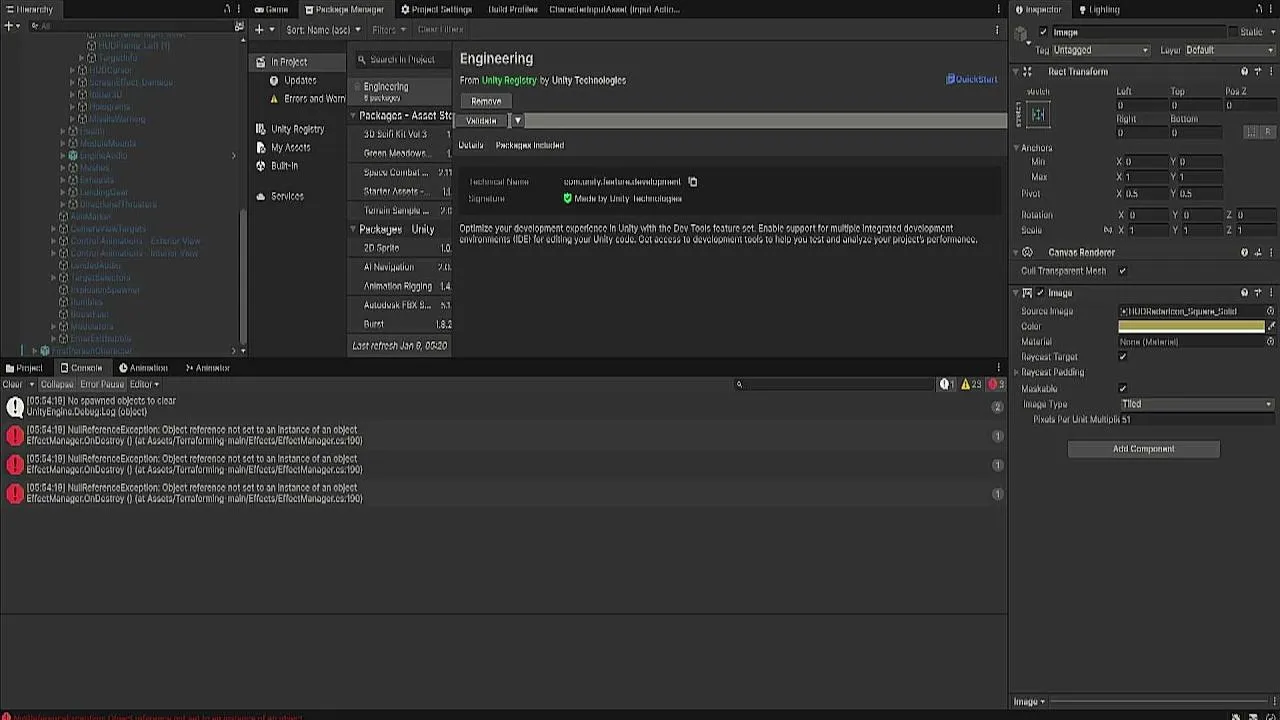The image size is (1280, 720).
Task: Click the Hierarchy search-by-type icon
Action: pos(239,26)
